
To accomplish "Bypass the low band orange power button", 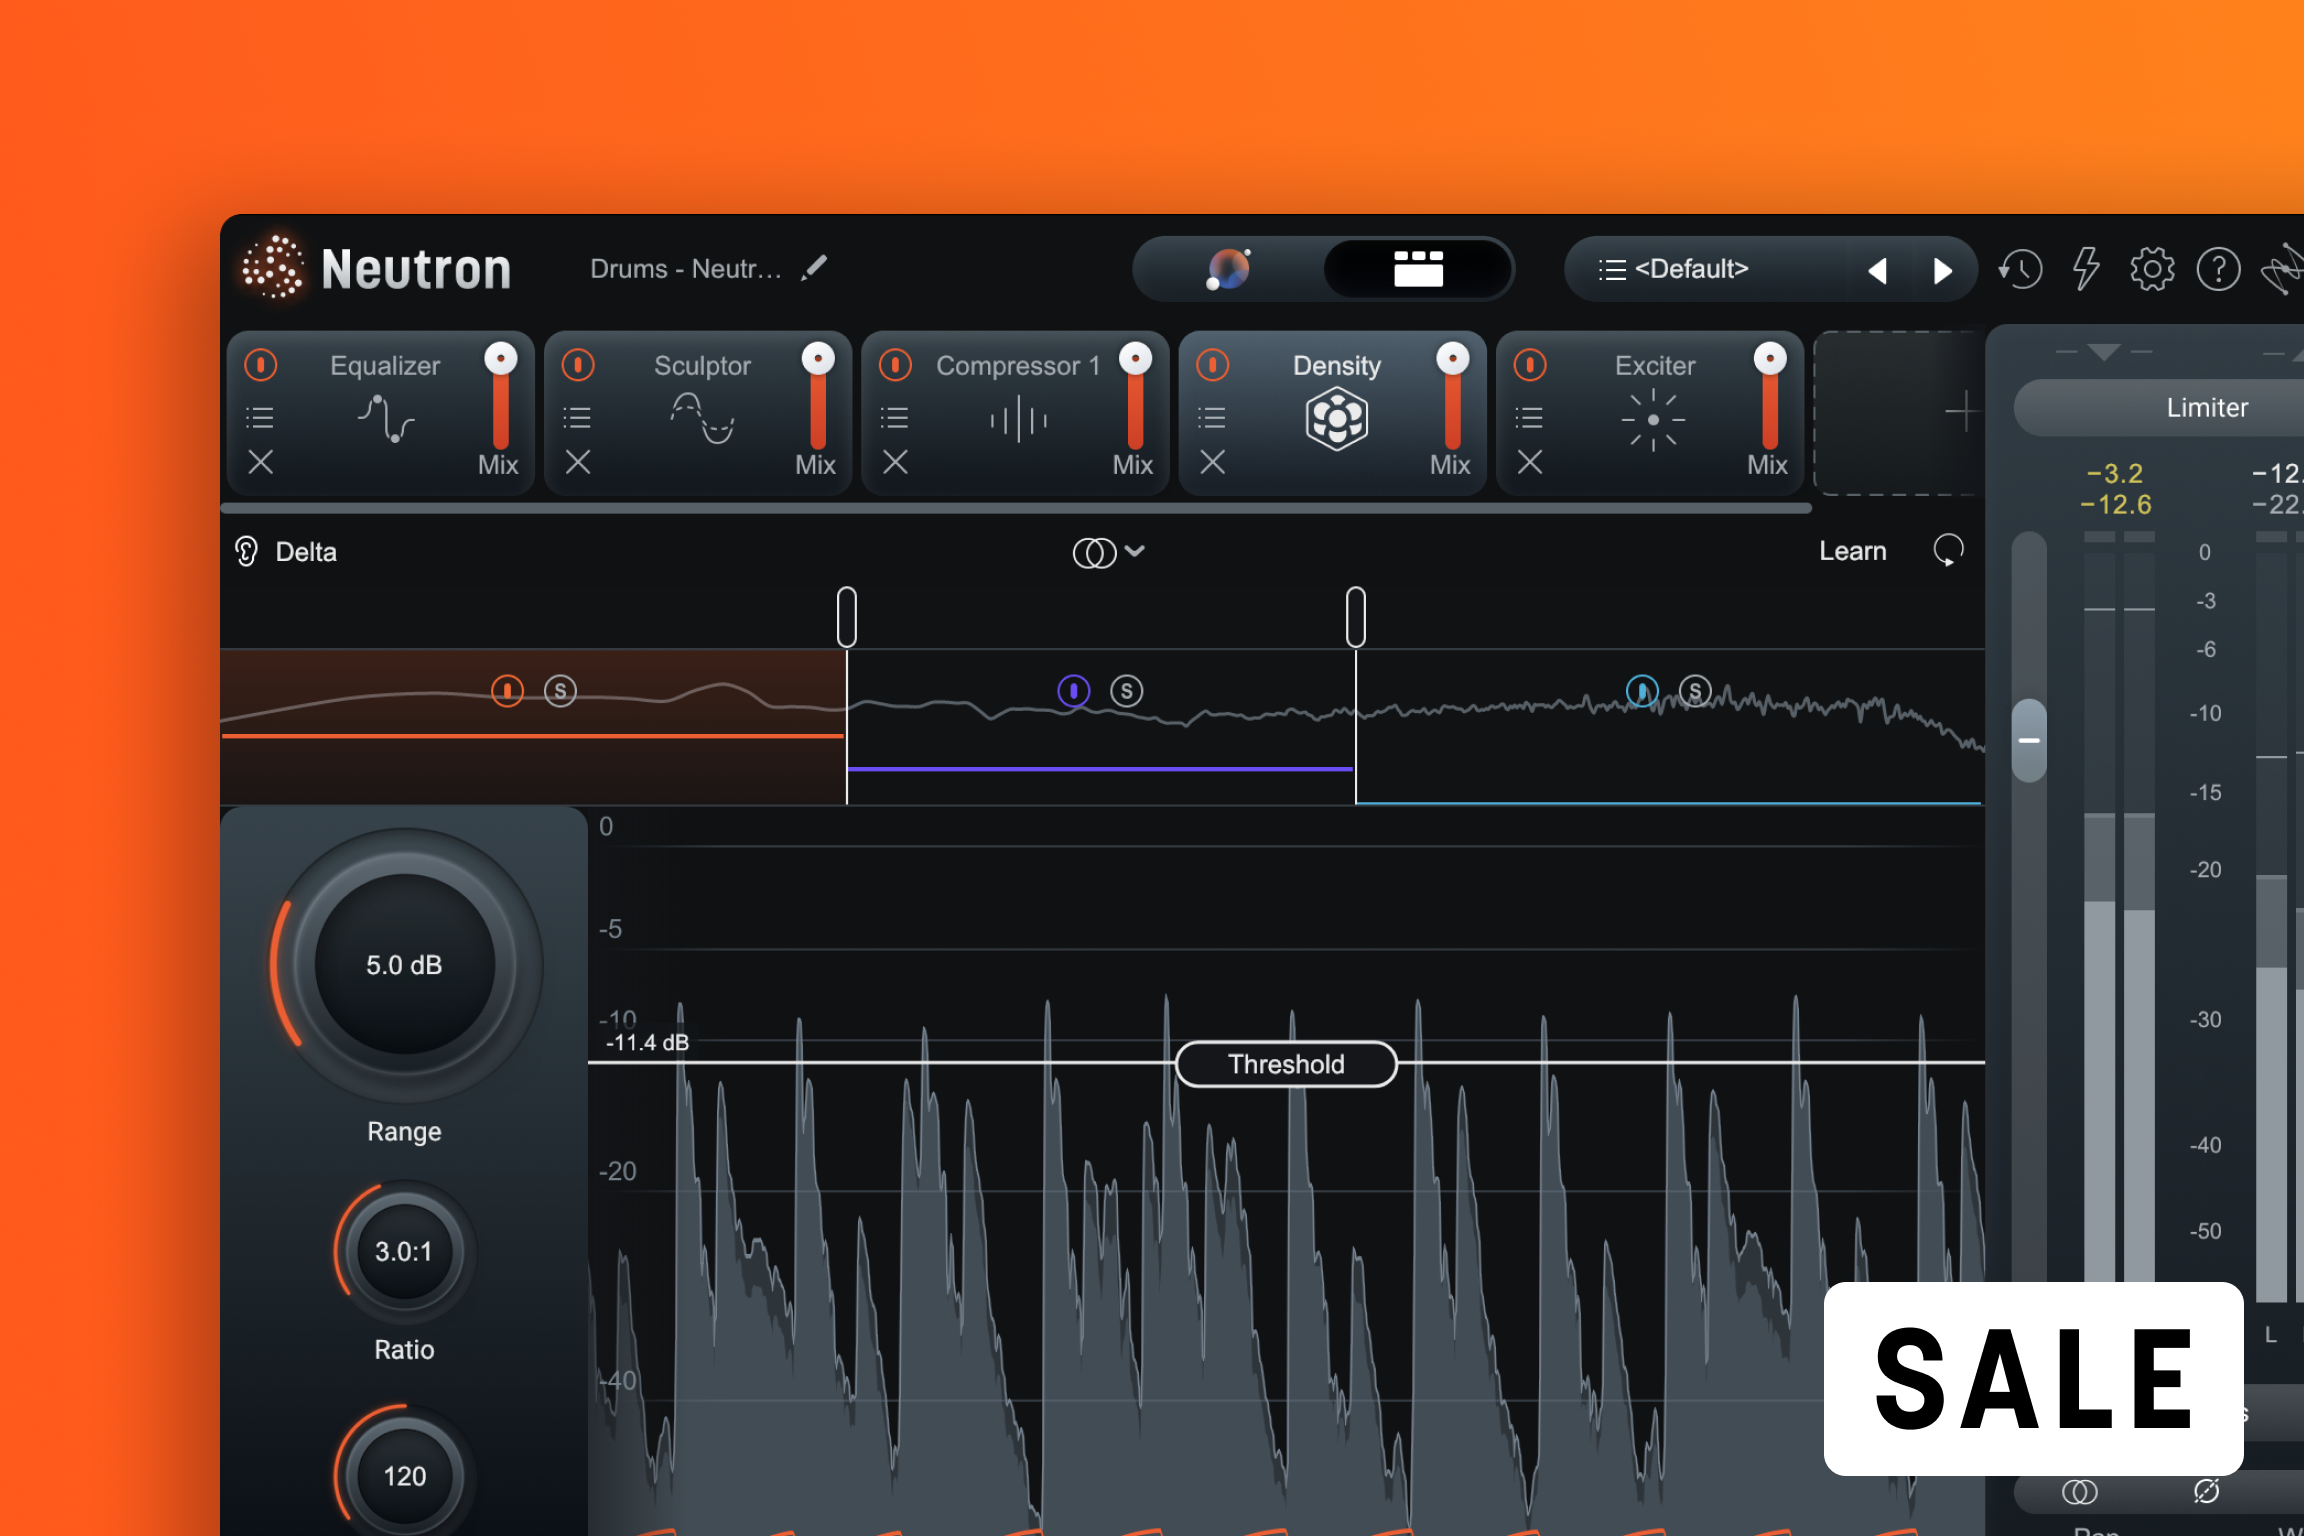I will [507, 690].
